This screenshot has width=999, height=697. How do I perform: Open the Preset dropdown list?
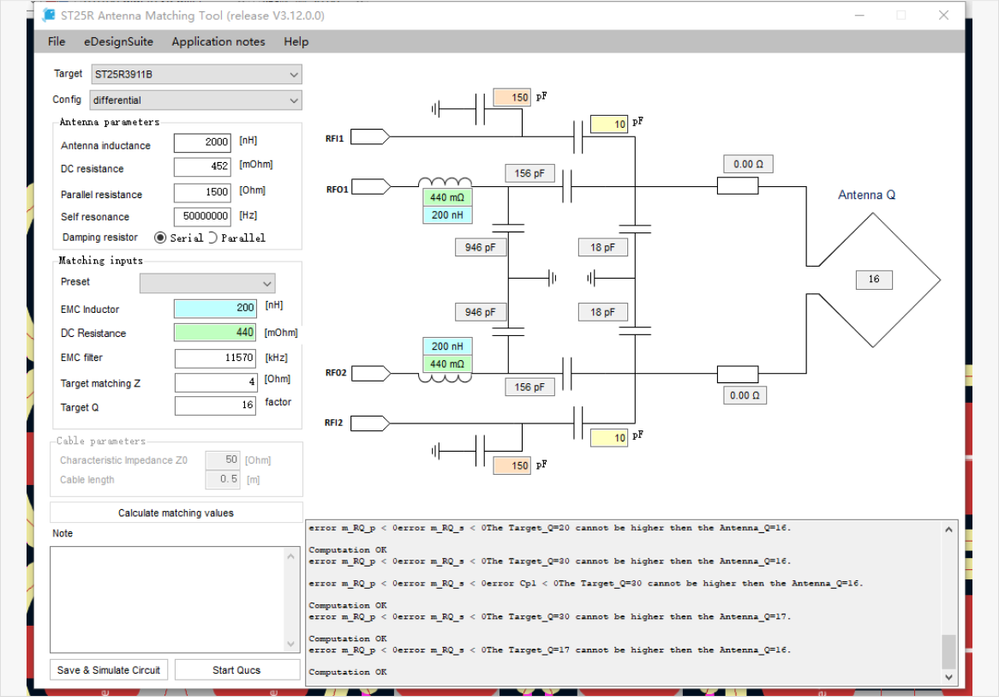pyautogui.click(x=207, y=283)
